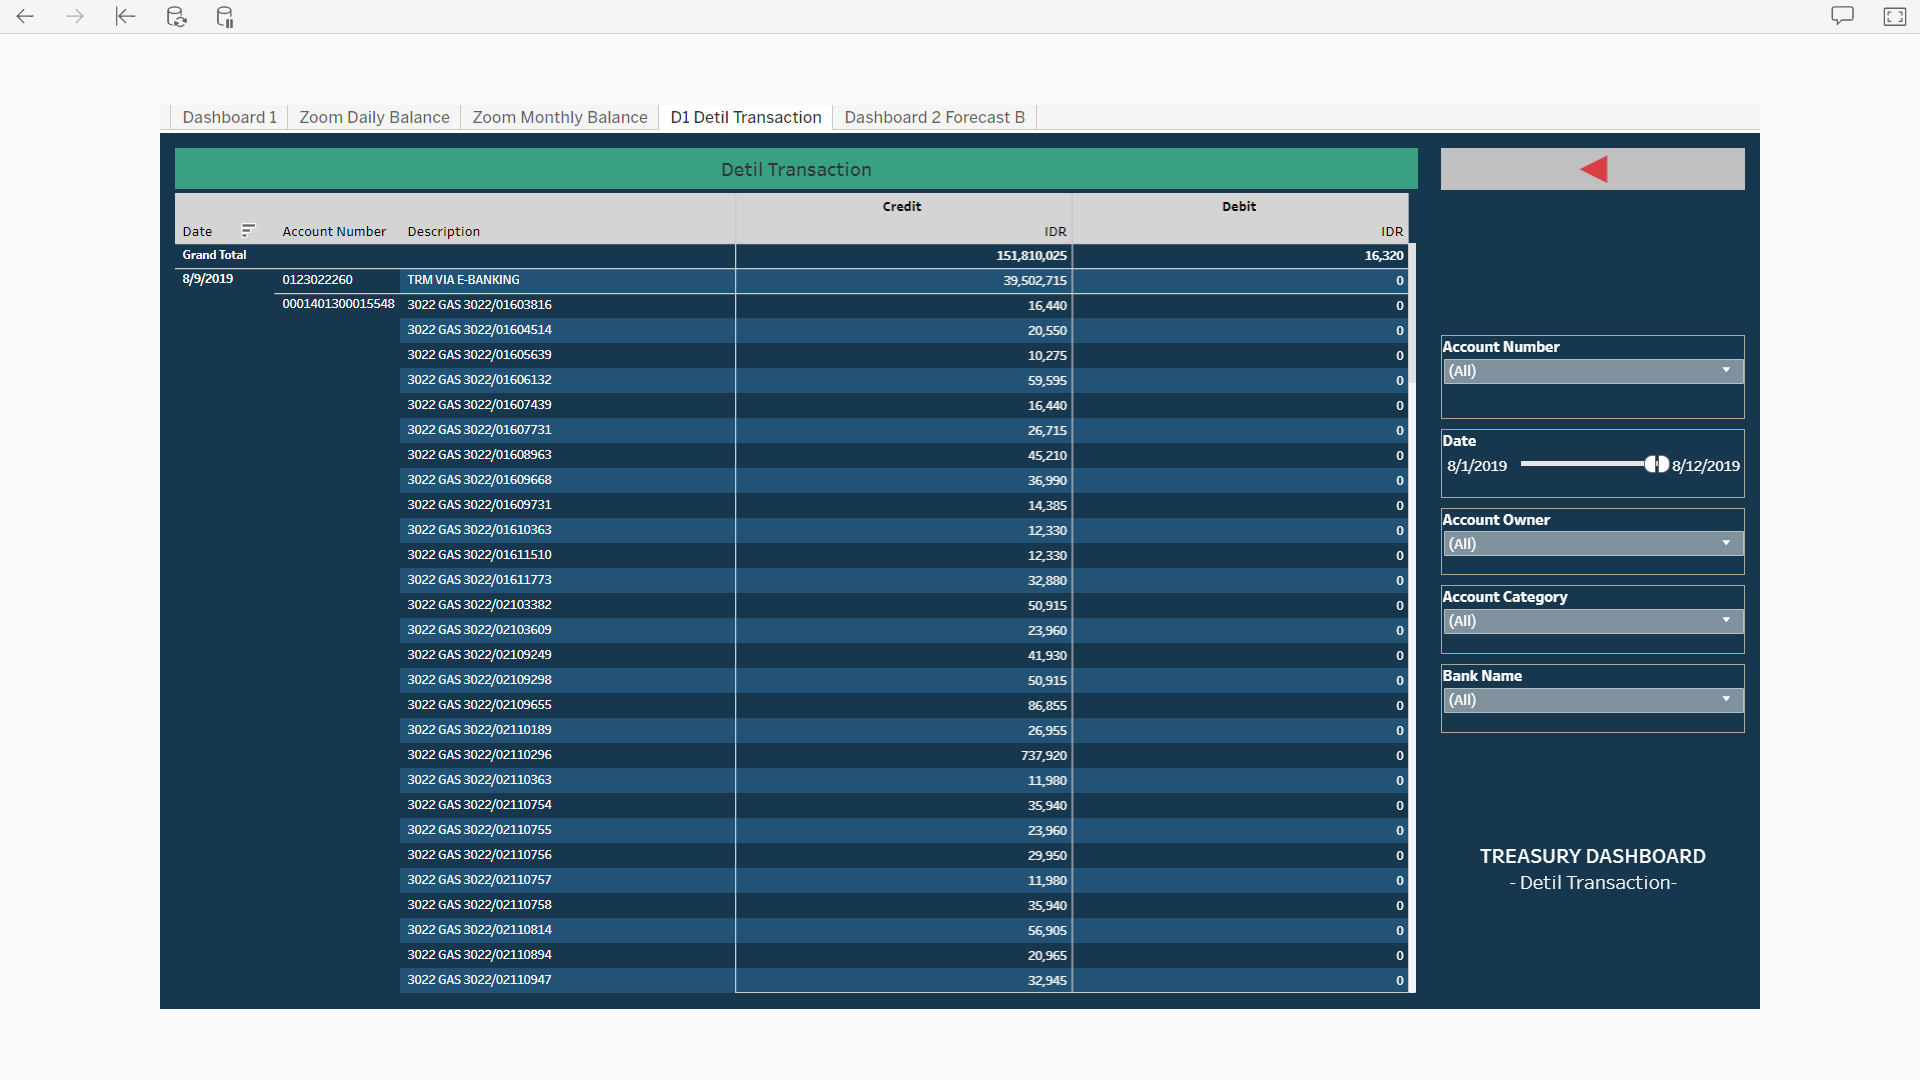Screen dimensions: 1920x1080
Task: Click the Undo back arrow icon
Action: 25,16
